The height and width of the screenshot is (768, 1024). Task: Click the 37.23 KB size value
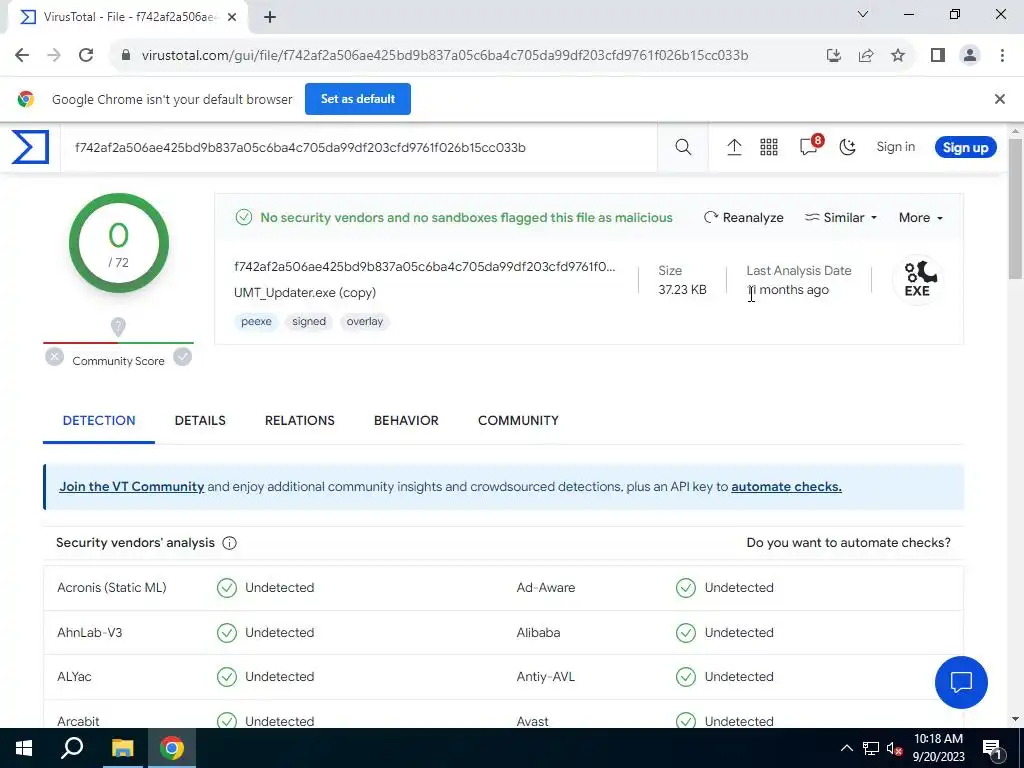coord(682,290)
